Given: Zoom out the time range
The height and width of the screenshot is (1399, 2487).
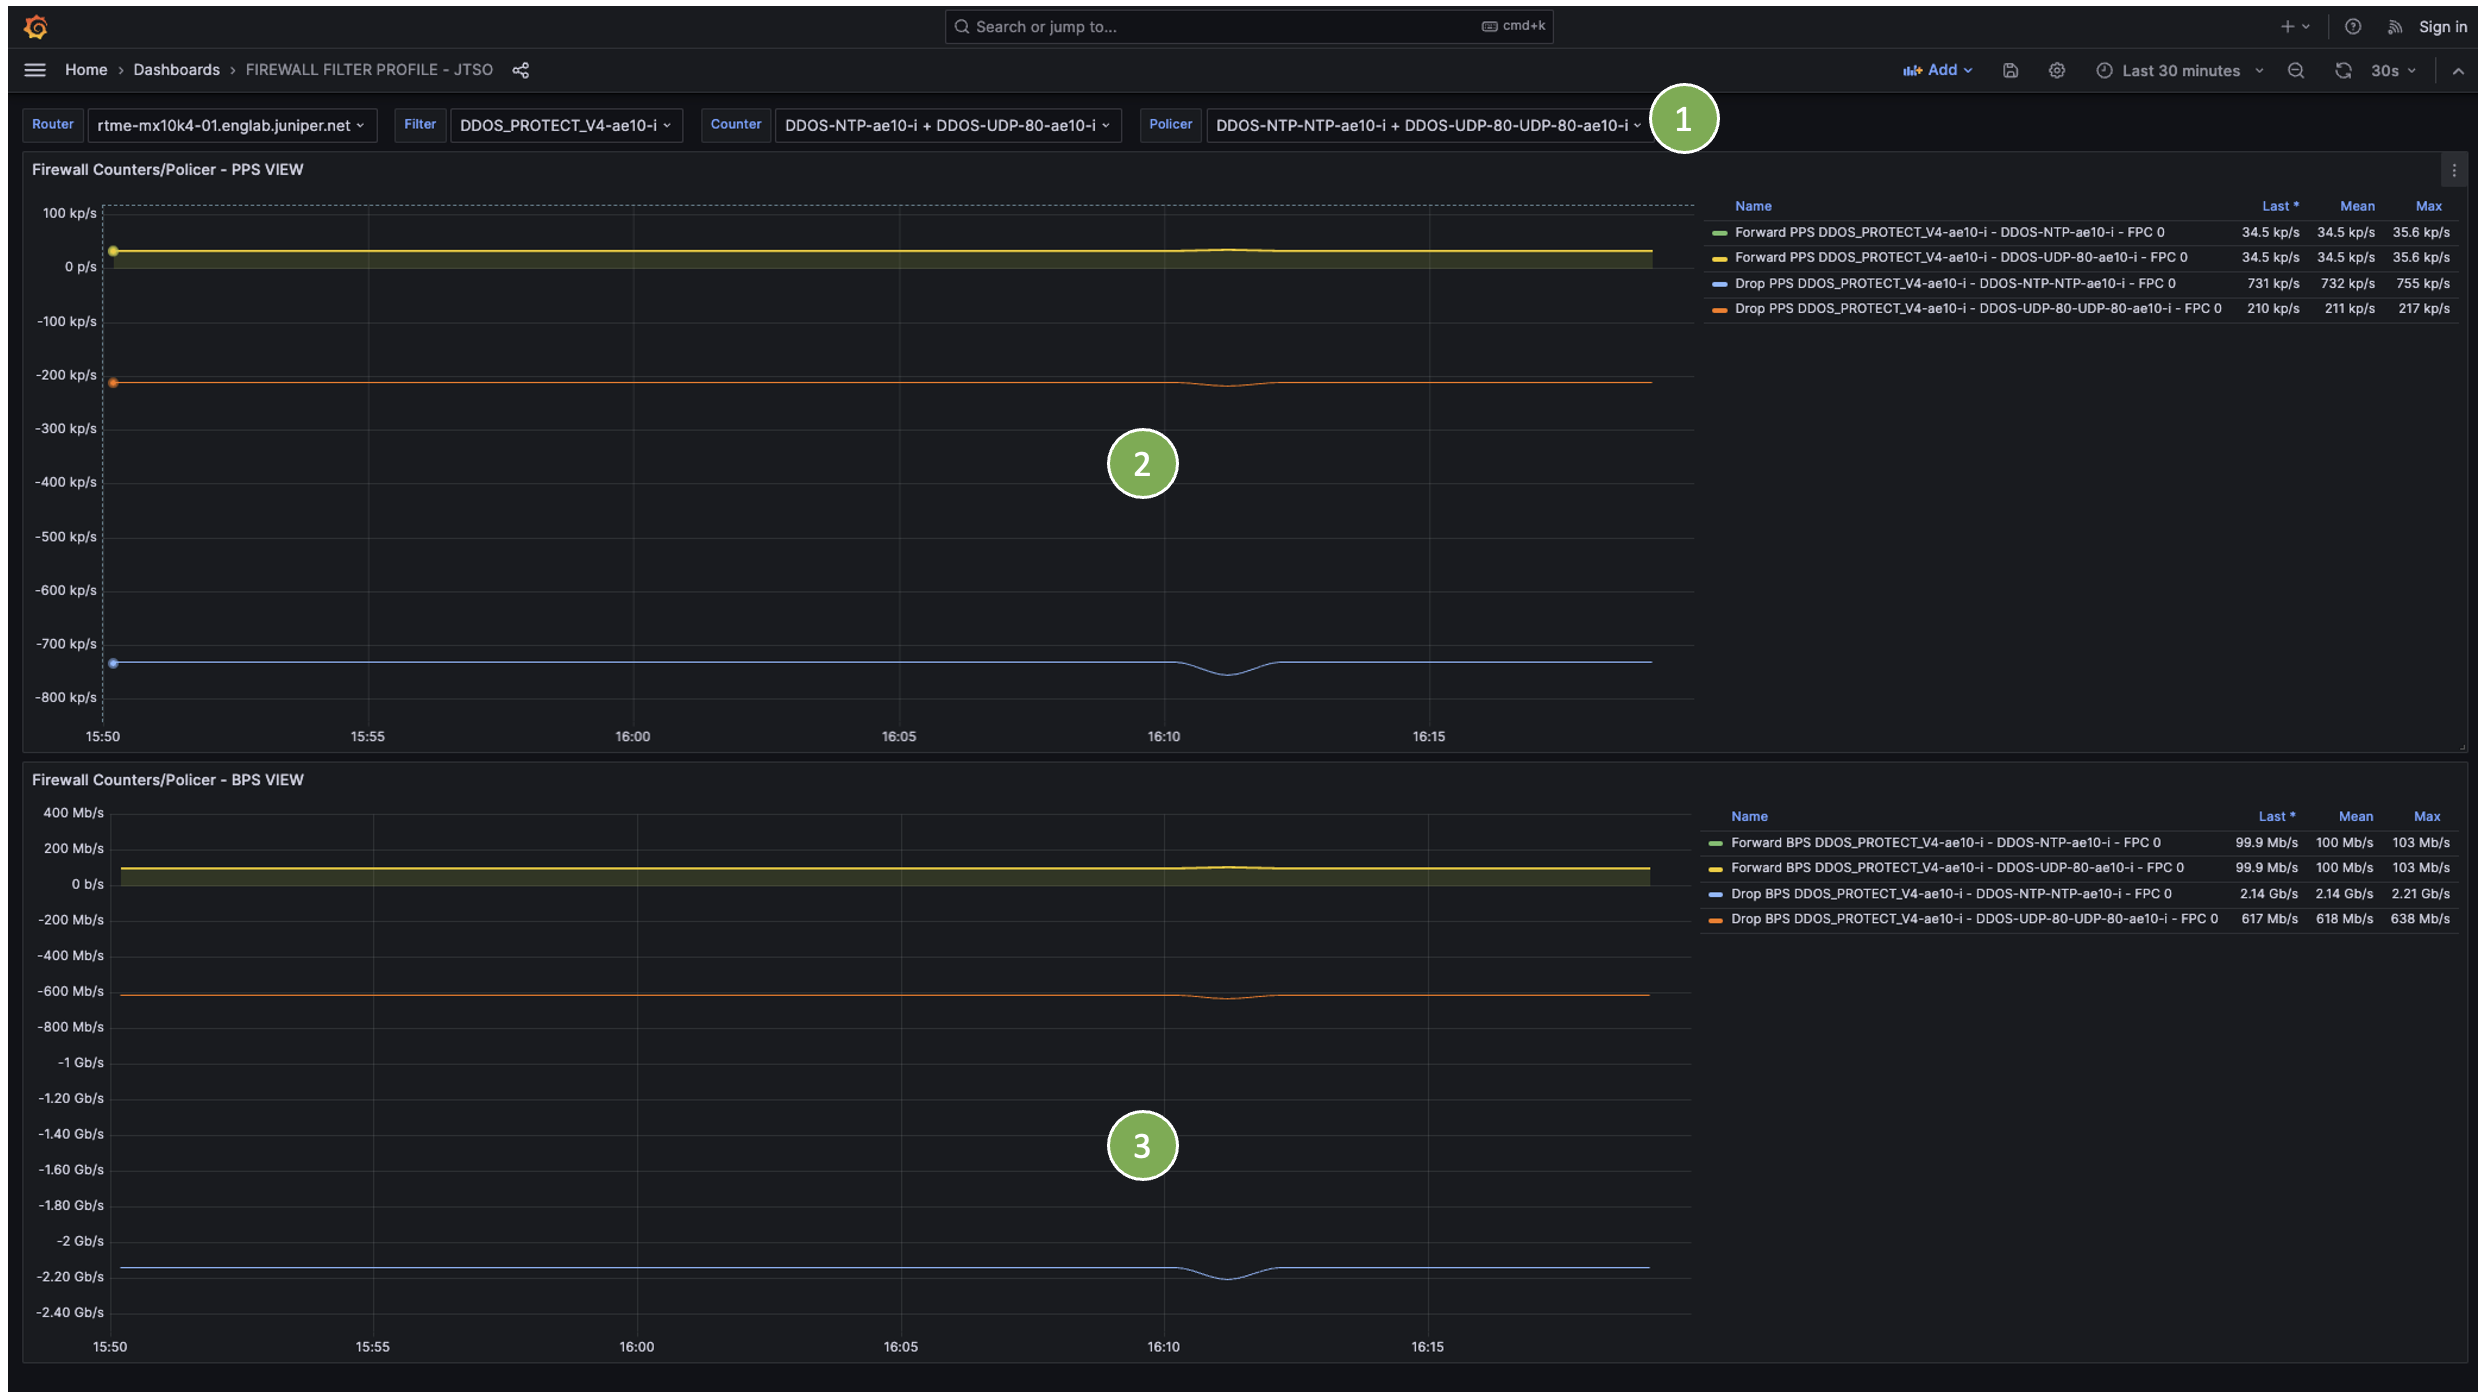Looking at the screenshot, I should click(2296, 70).
